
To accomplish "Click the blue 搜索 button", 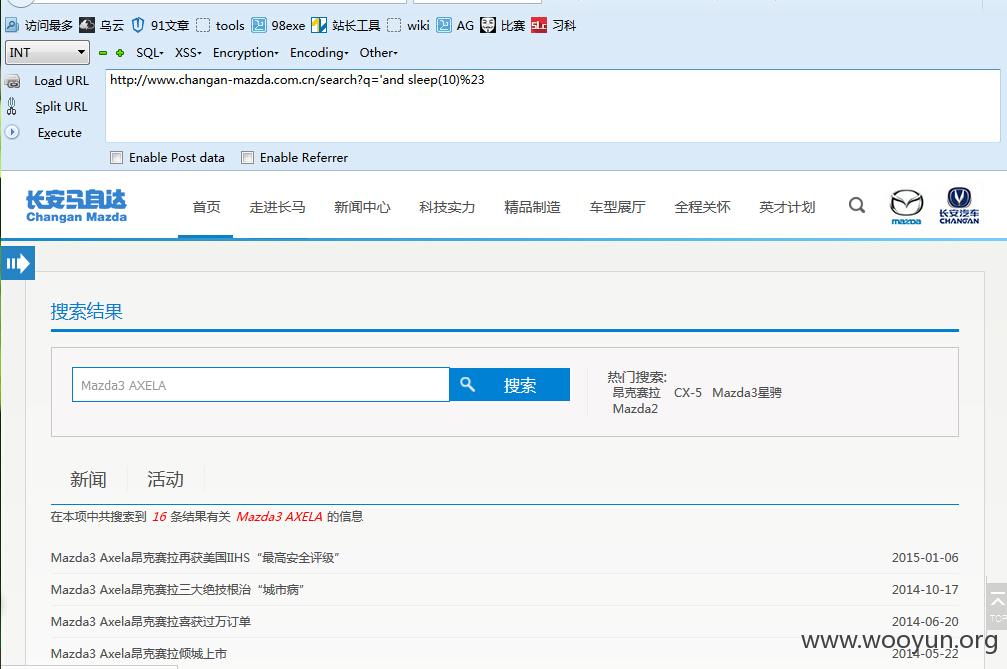I will click(509, 385).
